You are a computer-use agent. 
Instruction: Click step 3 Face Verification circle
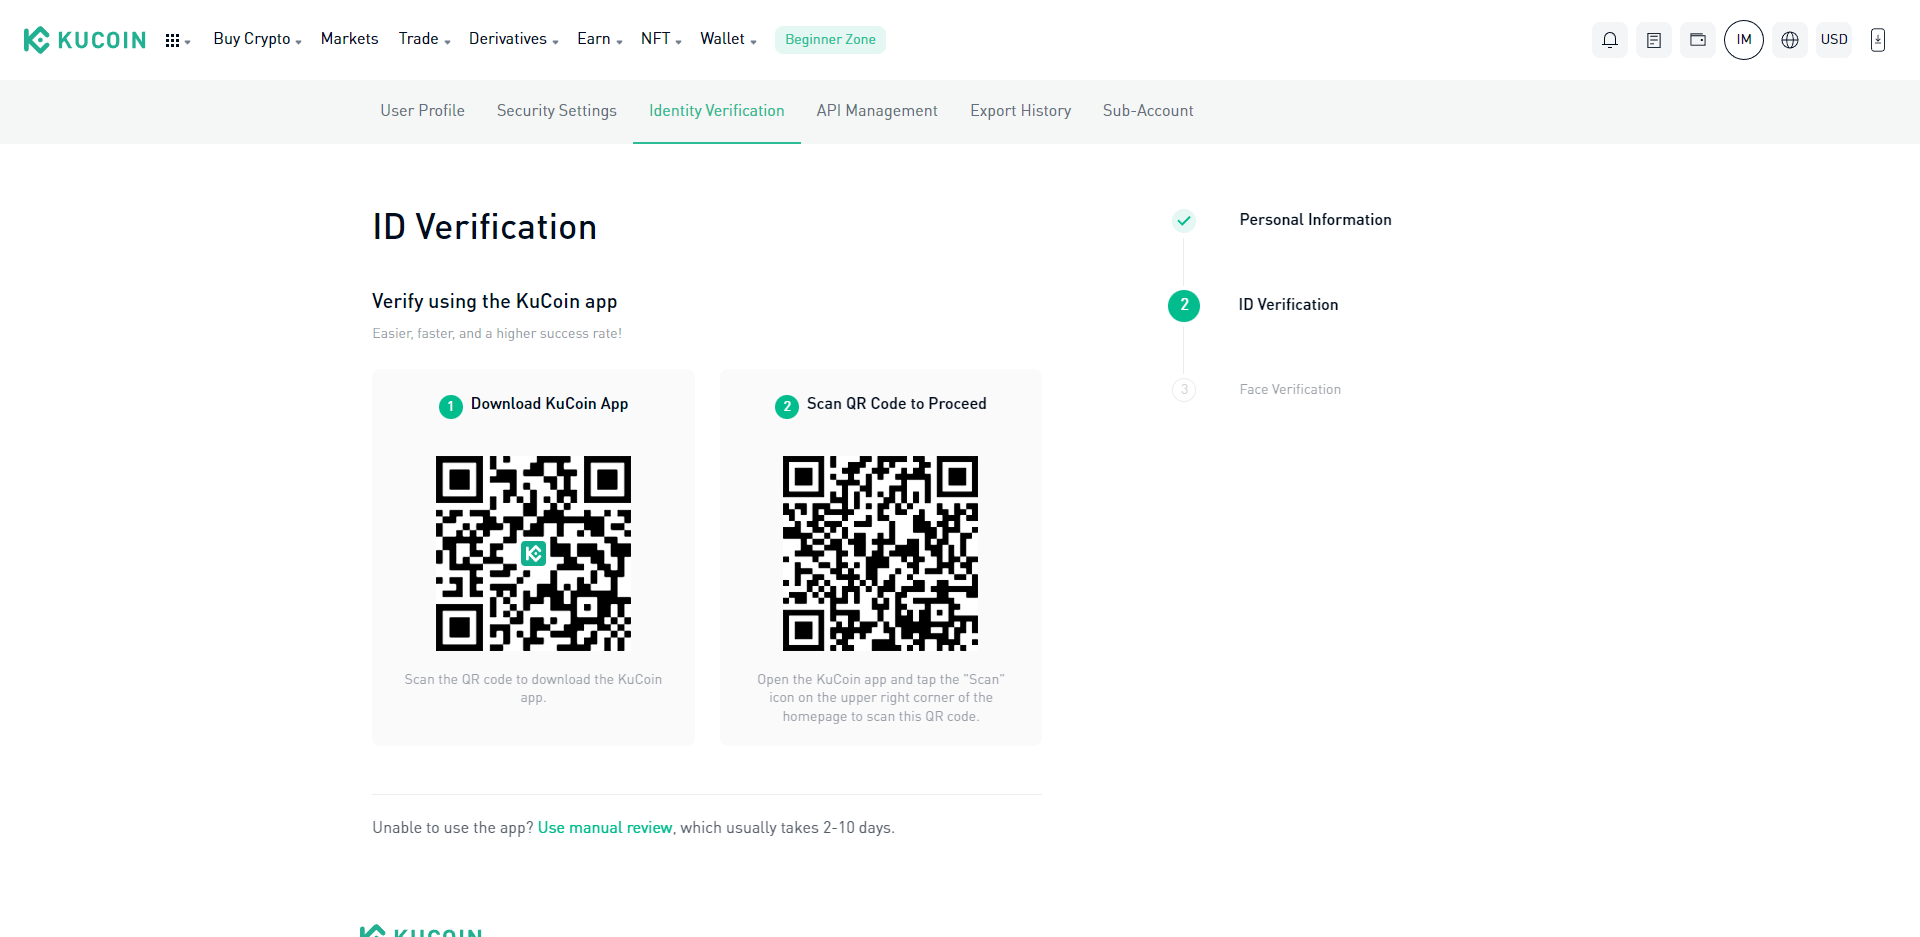click(x=1184, y=390)
